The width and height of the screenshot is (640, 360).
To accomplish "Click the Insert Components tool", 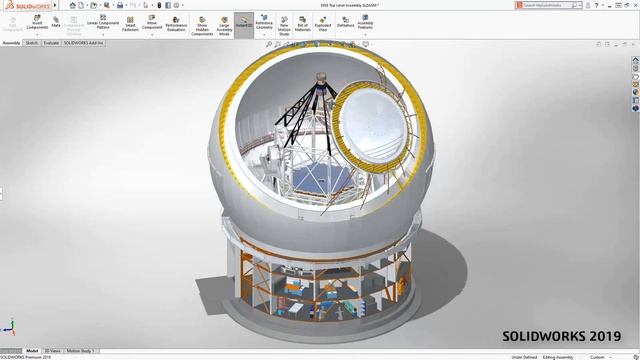I will pos(37,22).
